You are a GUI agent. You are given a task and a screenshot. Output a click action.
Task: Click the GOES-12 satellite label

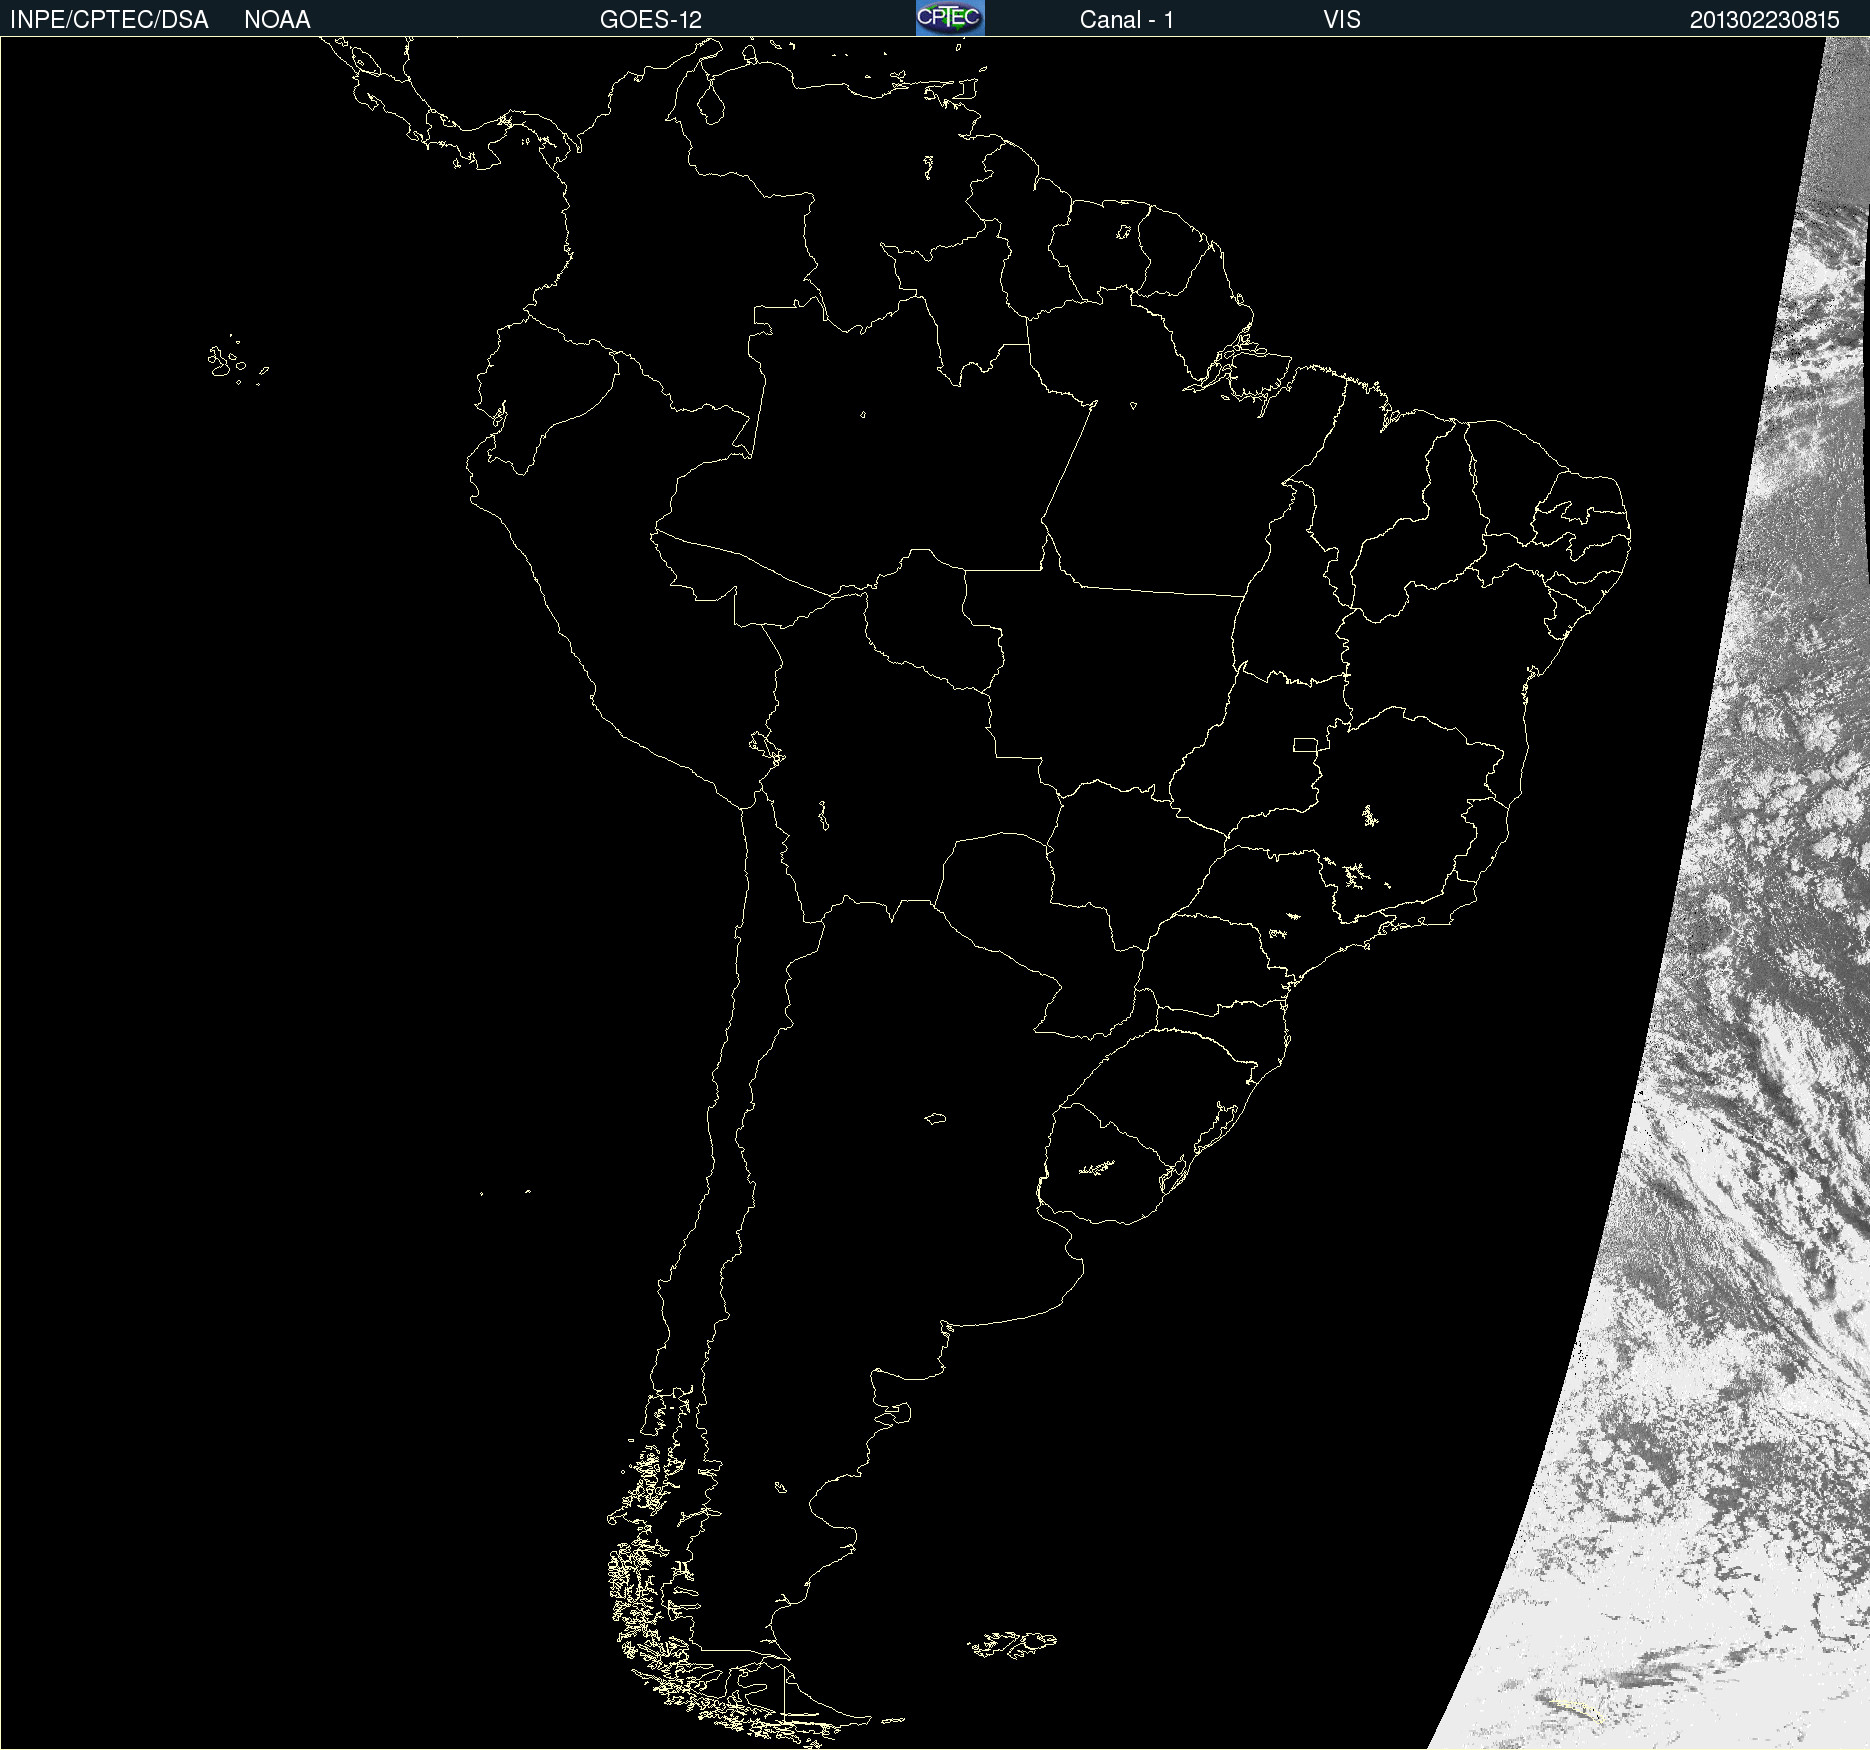[651, 20]
